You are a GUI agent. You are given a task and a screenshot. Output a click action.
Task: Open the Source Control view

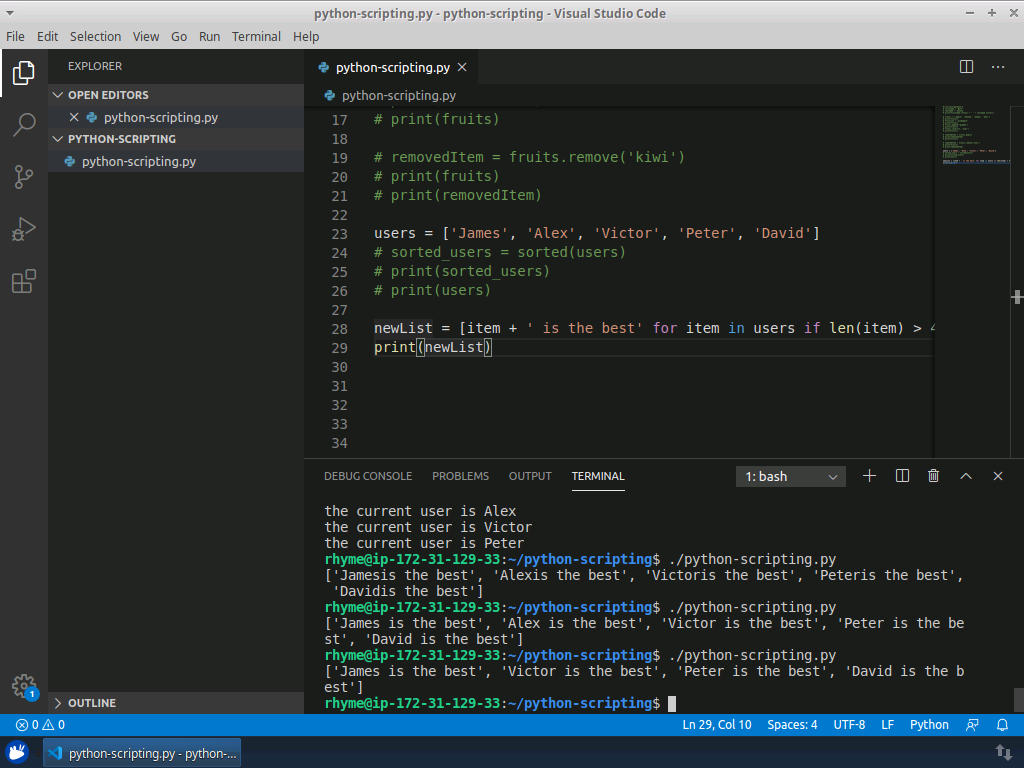click(24, 177)
